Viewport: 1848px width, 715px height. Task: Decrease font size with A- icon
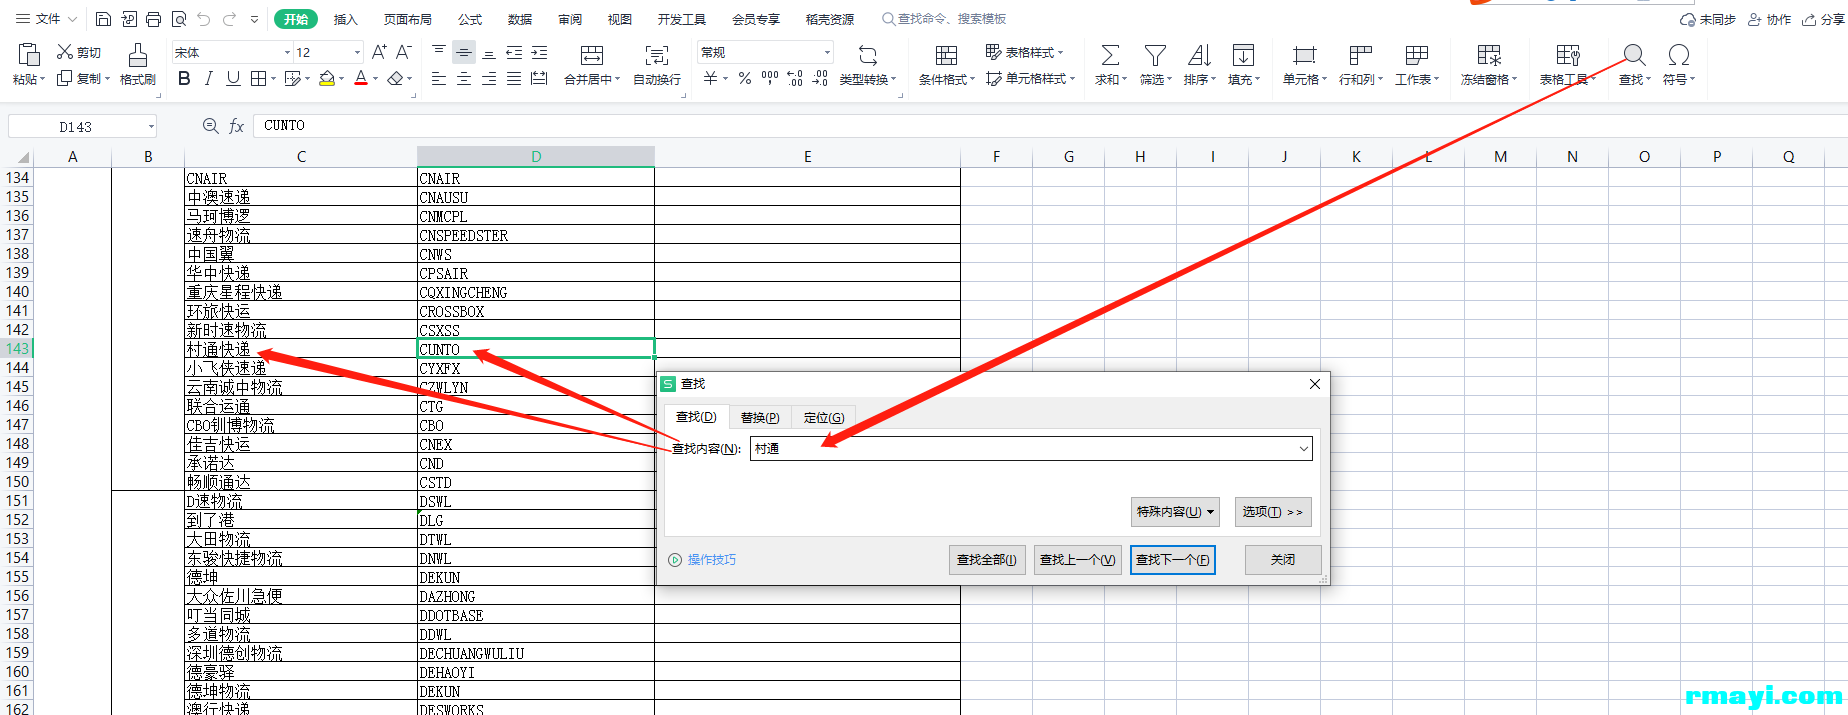403,52
